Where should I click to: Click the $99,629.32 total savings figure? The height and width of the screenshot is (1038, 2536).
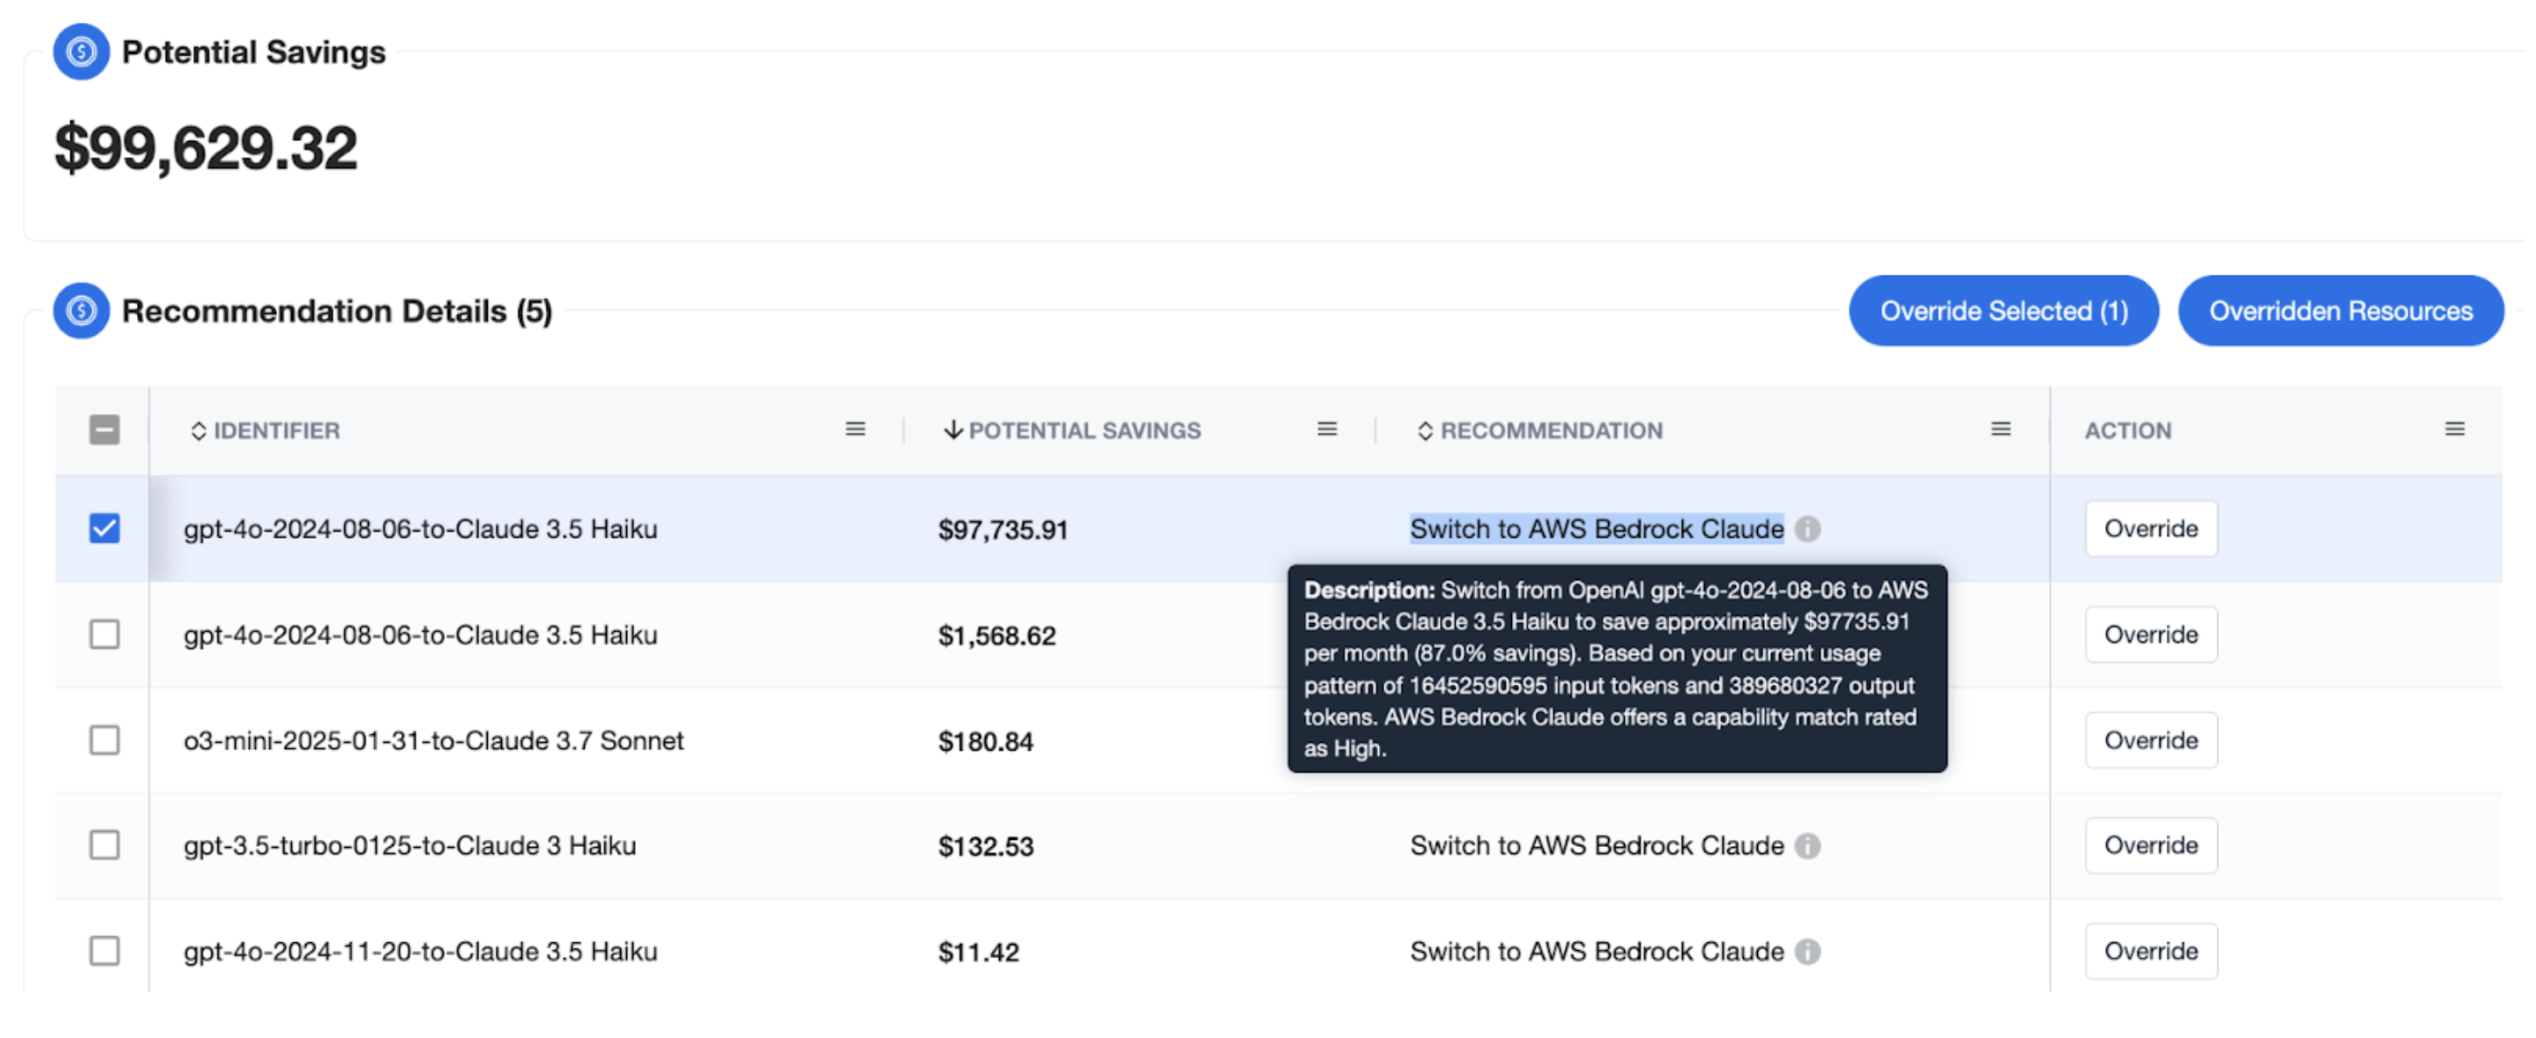206,148
